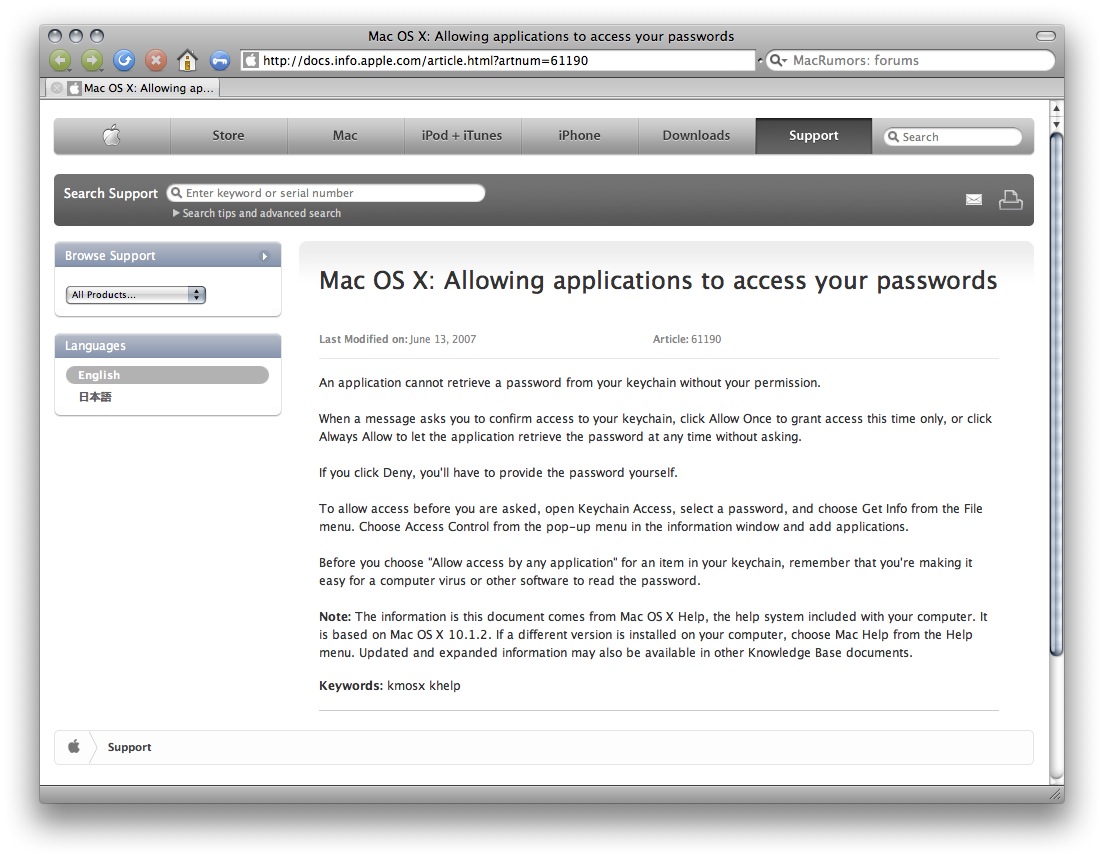Screen dimensions: 1104x858
Task: Open the Mac navigation tab
Action: click(345, 135)
